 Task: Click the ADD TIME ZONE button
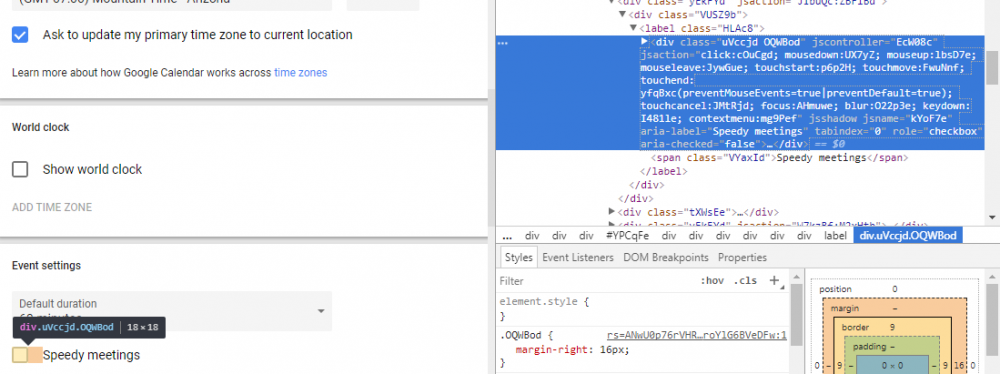point(52,207)
